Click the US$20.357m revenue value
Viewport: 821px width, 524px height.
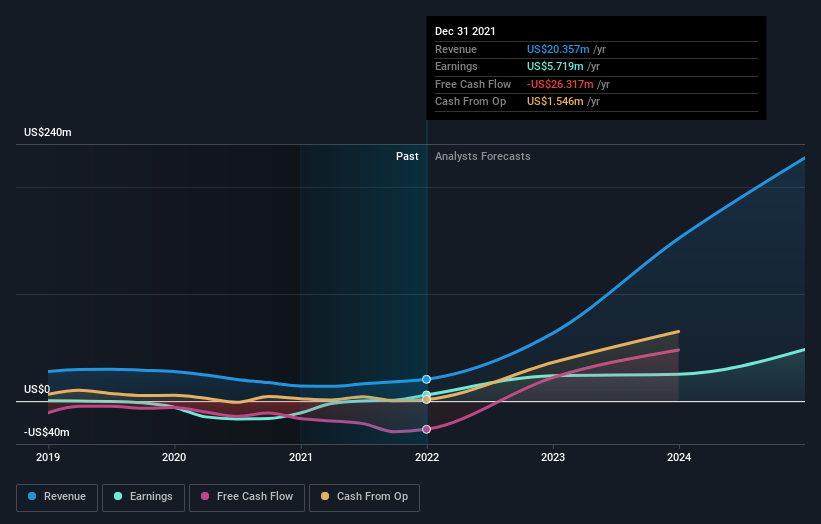coord(558,49)
